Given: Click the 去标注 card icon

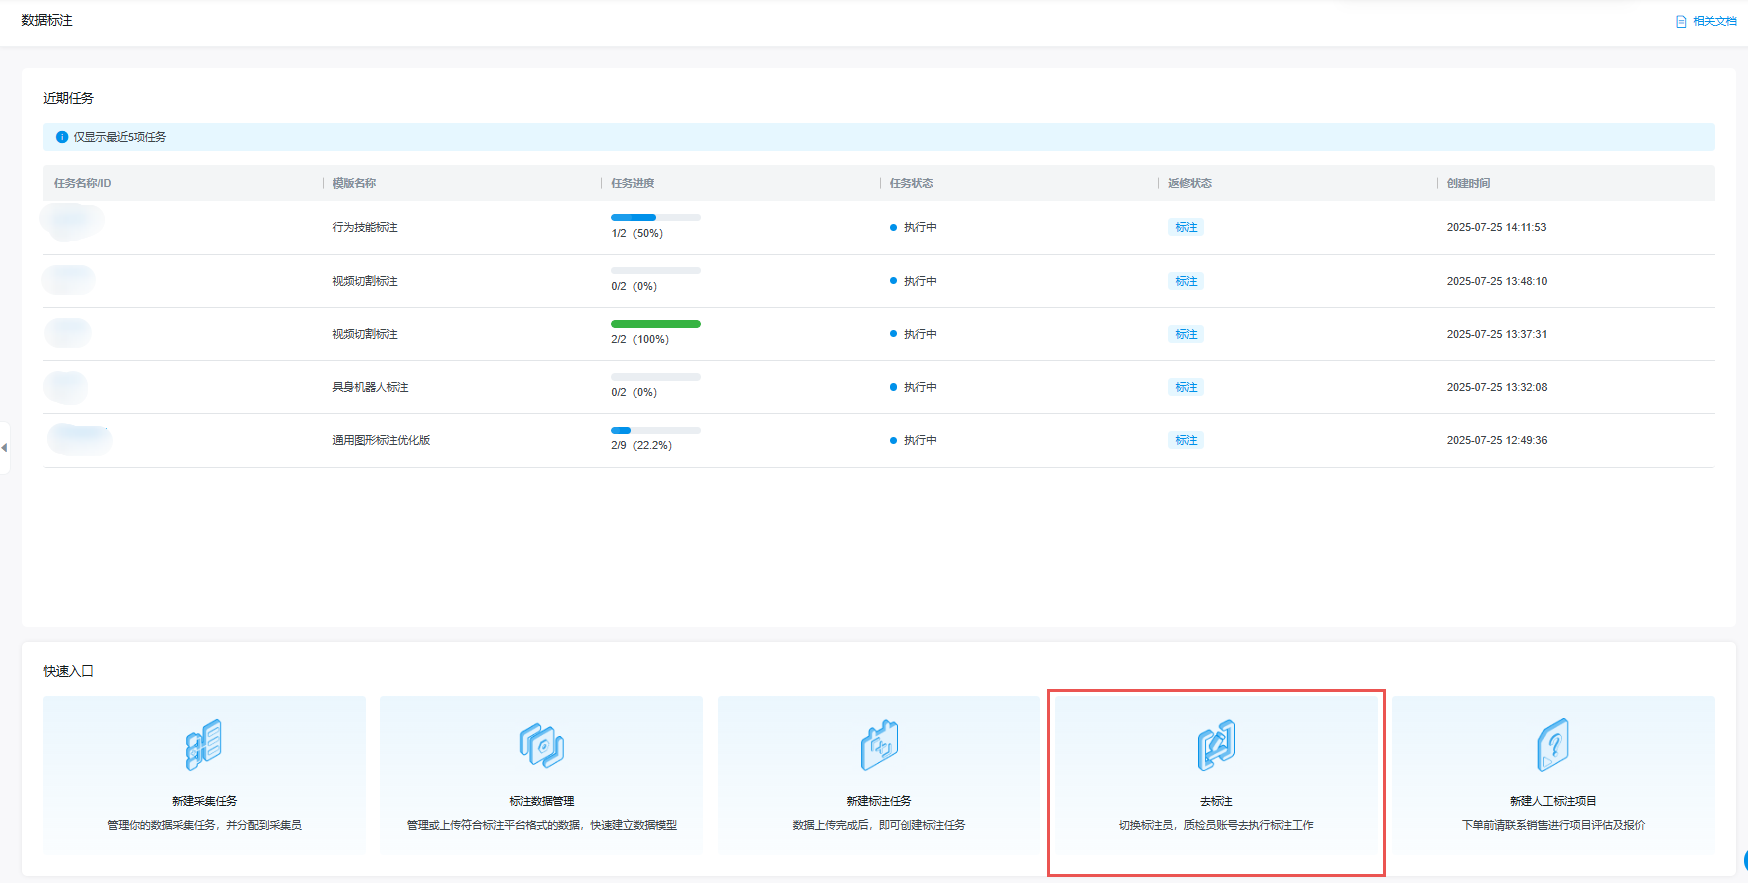Looking at the screenshot, I should (1216, 745).
